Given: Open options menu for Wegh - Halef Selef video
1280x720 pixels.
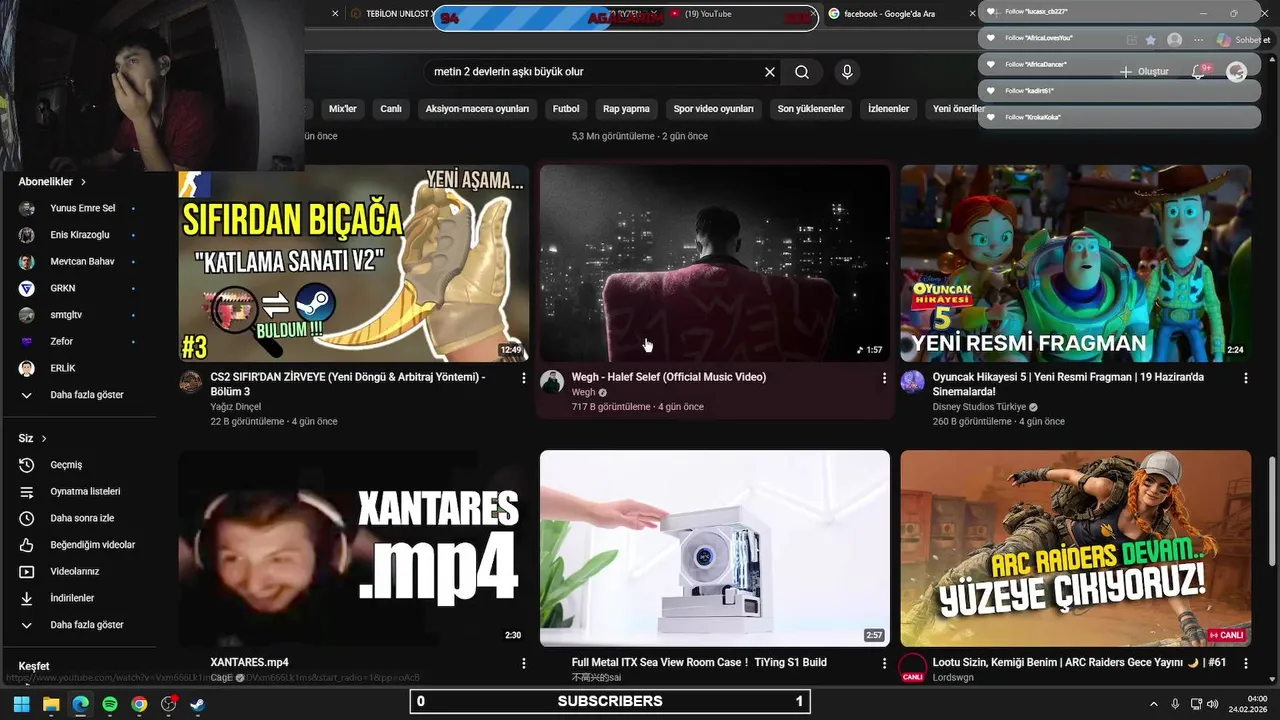Looking at the screenshot, I should click(884, 378).
